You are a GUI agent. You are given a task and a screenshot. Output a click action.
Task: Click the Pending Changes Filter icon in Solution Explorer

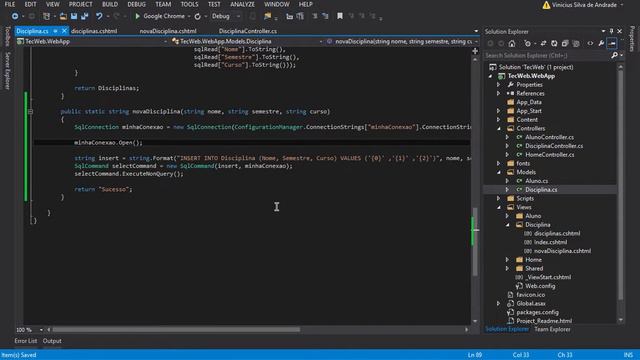[527, 43]
